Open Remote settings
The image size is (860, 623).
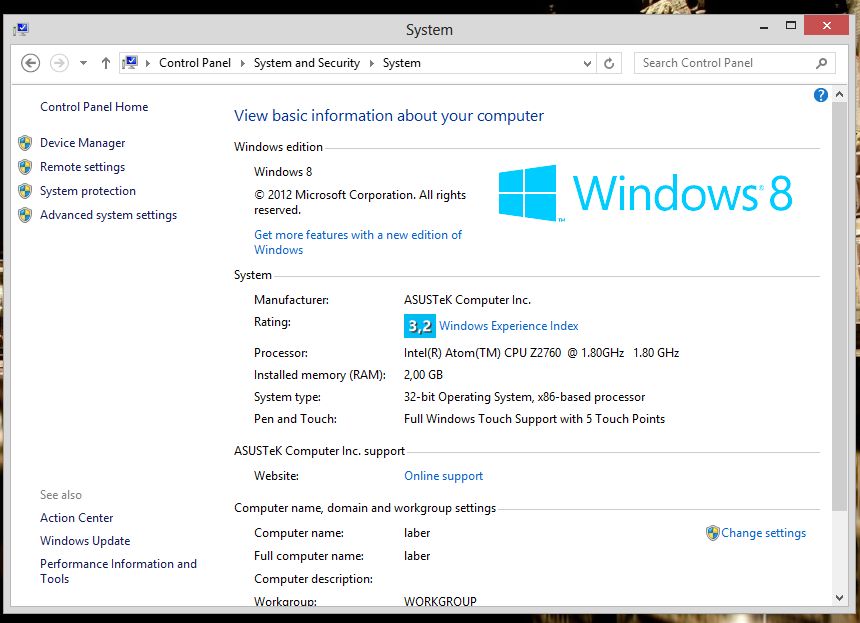pyautogui.click(x=82, y=167)
